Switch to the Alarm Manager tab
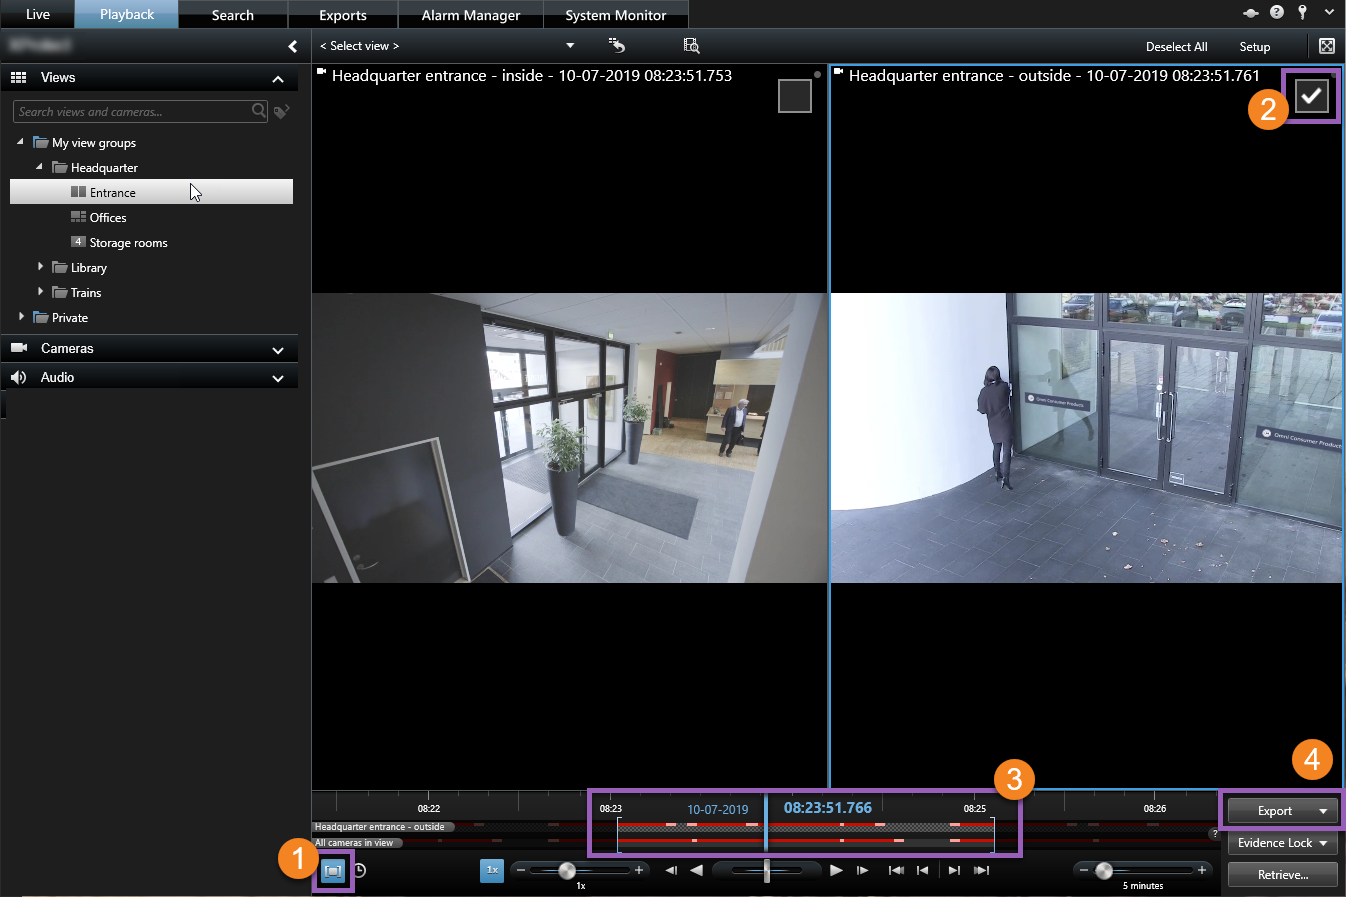Screen dimensions: 1346x897 tap(470, 15)
